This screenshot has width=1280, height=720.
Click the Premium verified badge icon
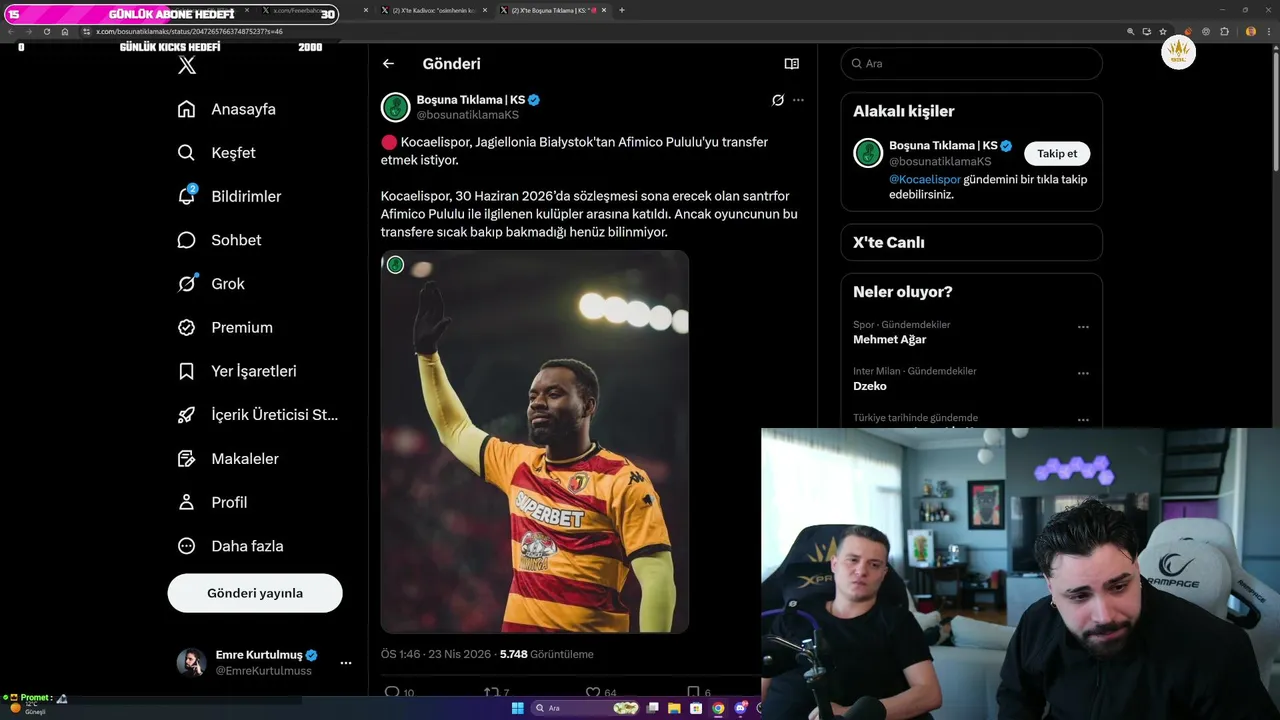pos(186,327)
